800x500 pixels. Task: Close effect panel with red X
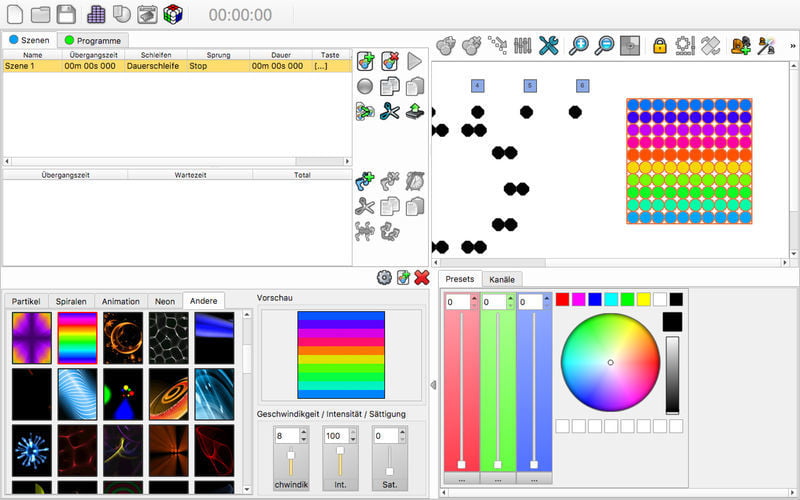click(422, 277)
